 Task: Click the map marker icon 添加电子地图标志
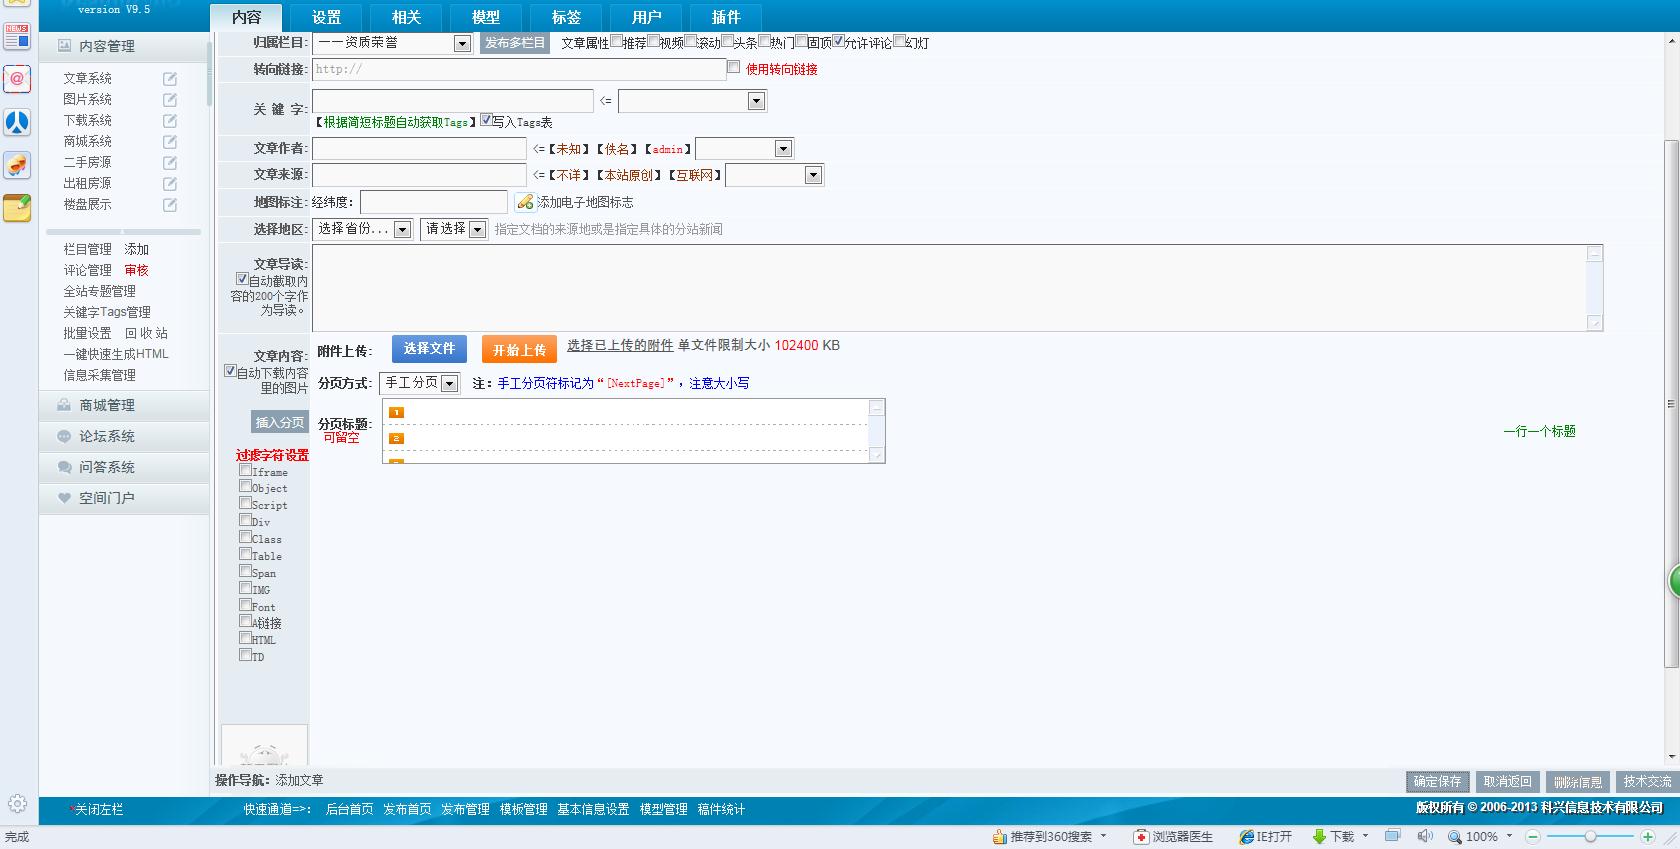[x=525, y=202]
